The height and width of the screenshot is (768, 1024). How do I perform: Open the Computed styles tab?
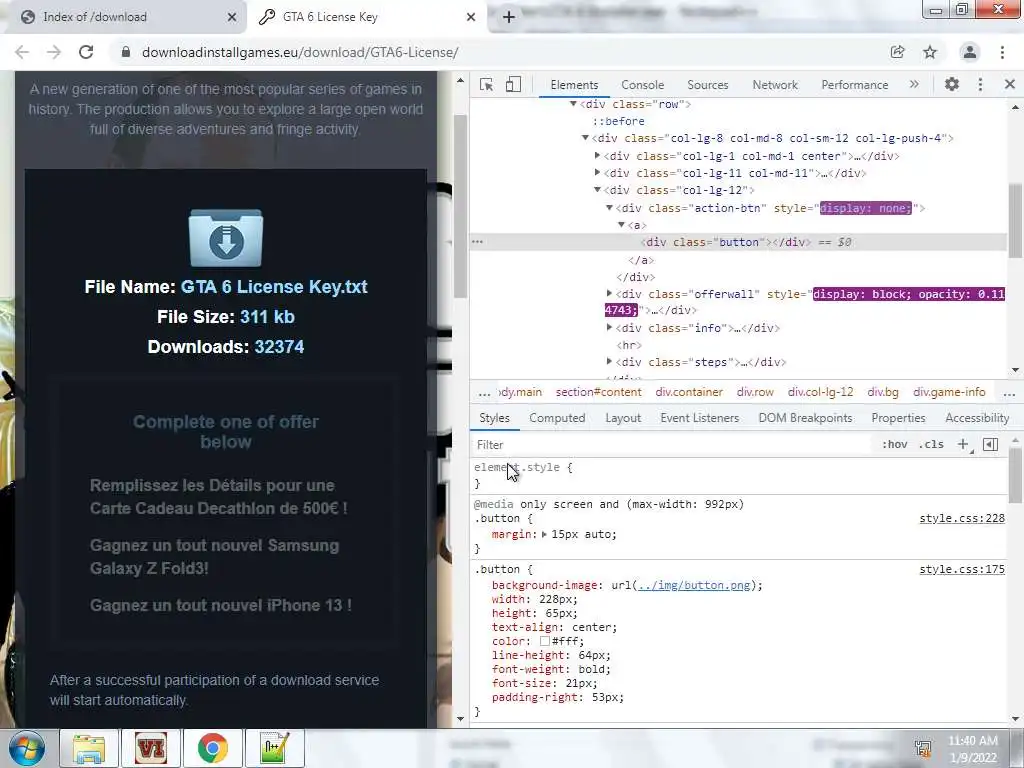point(557,418)
